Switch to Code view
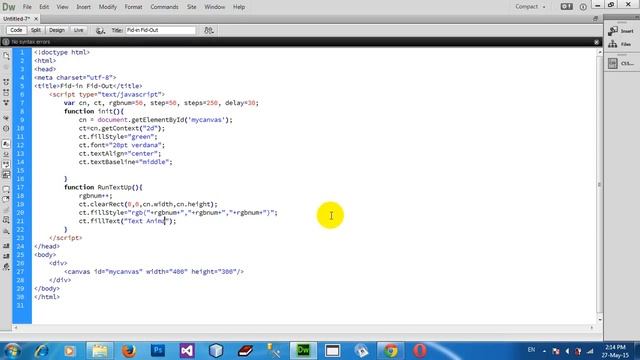 pyautogui.click(x=16, y=30)
